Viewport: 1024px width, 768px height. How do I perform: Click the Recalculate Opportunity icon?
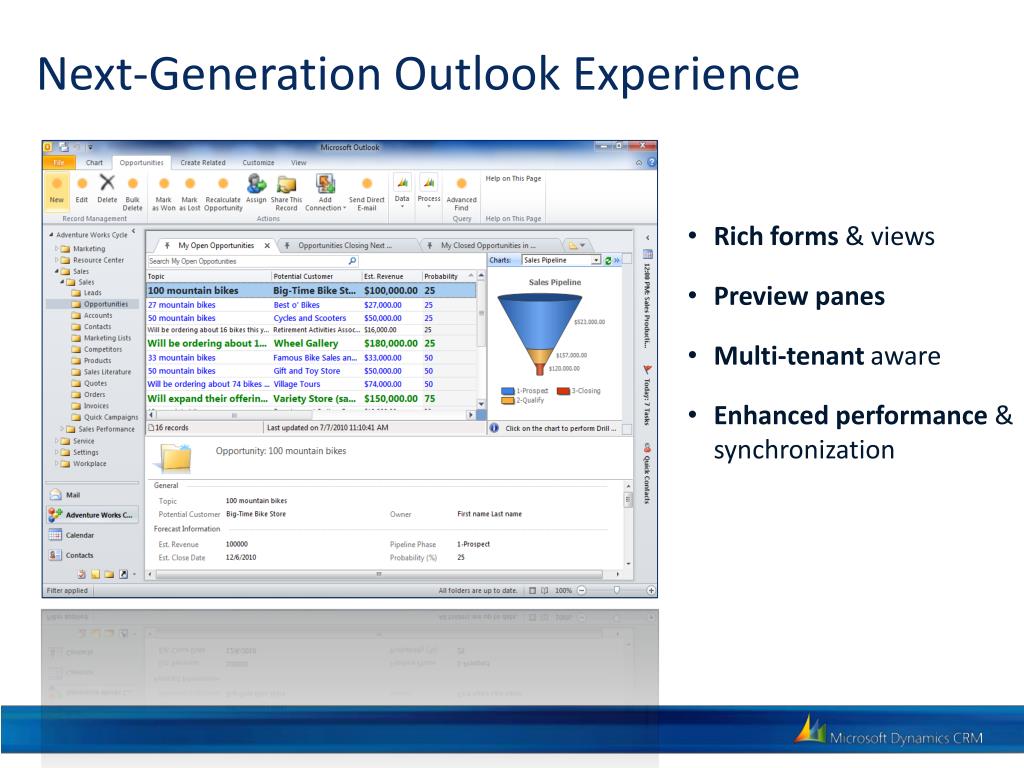223,184
